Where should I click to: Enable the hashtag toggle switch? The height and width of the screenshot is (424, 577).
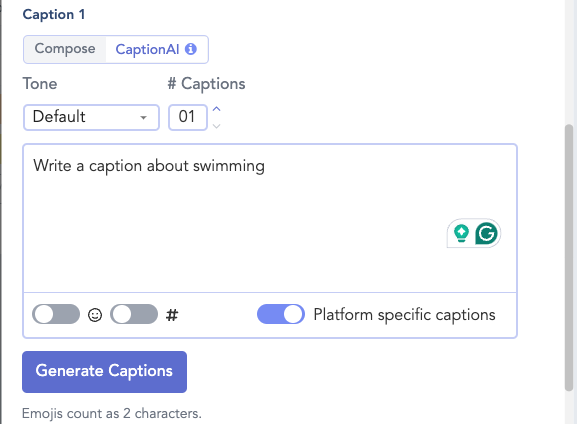(x=134, y=314)
